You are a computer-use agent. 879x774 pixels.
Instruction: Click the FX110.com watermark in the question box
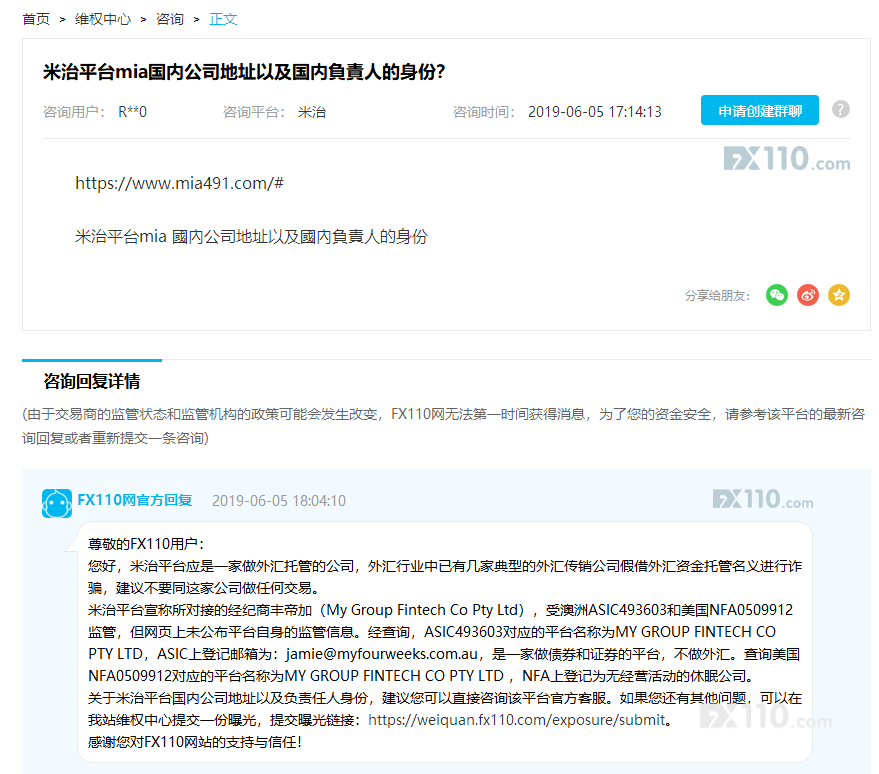click(787, 160)
